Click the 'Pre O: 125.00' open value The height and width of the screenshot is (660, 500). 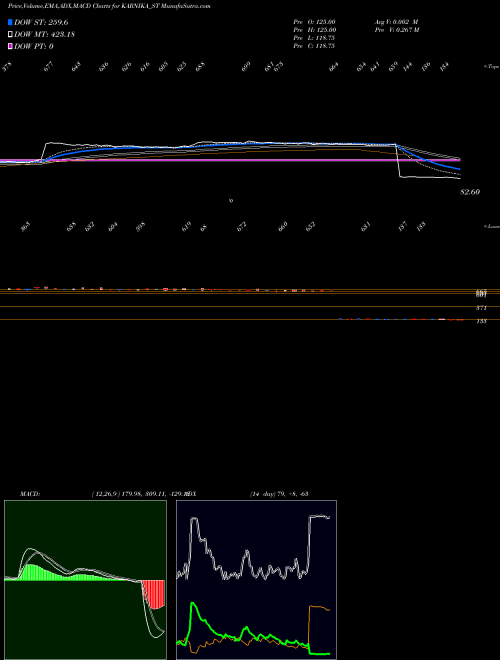pyautogui.click(x=314, y=21)
